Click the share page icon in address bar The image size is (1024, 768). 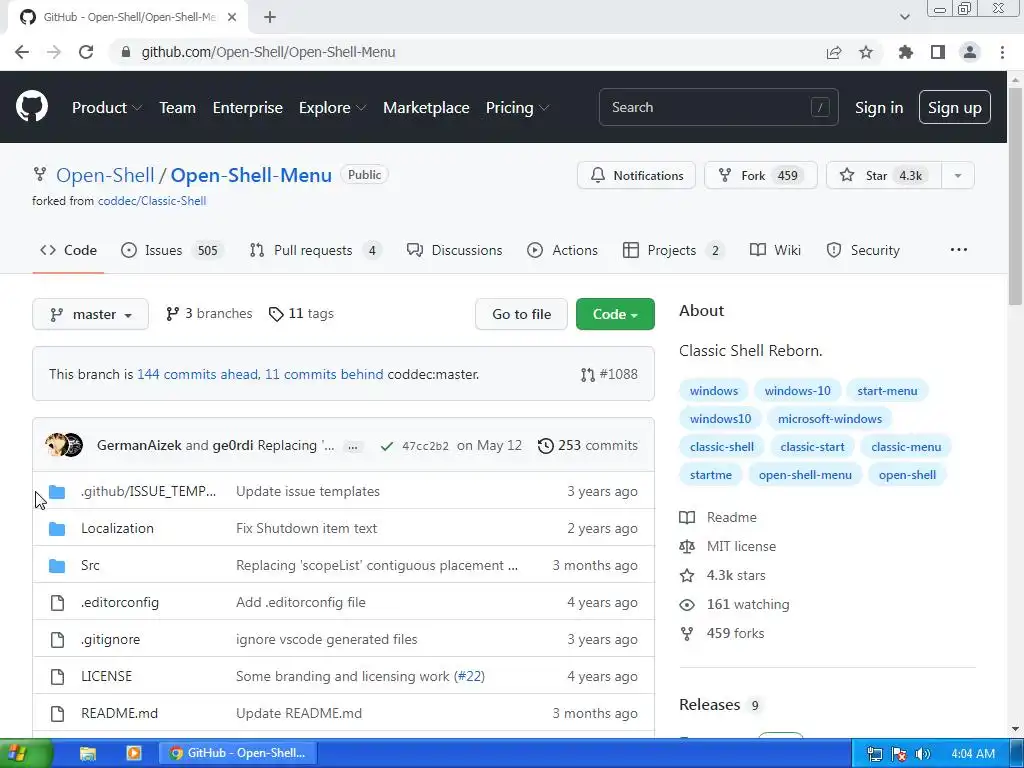(x=834, y=52)
